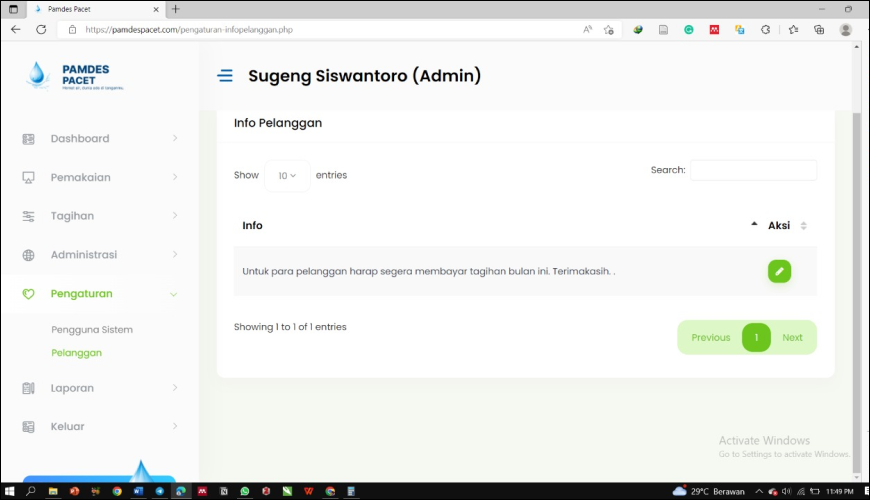Viewport: 870px width, 500px height.
Task: Click the green pencil edit icon
Action: [x=779, y=271]
